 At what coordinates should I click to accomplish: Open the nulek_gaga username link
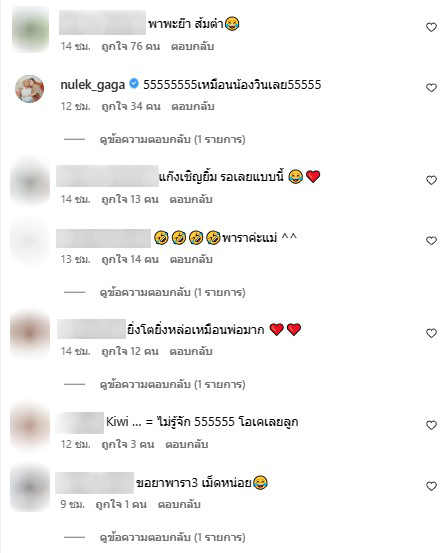tap(93, 85)
